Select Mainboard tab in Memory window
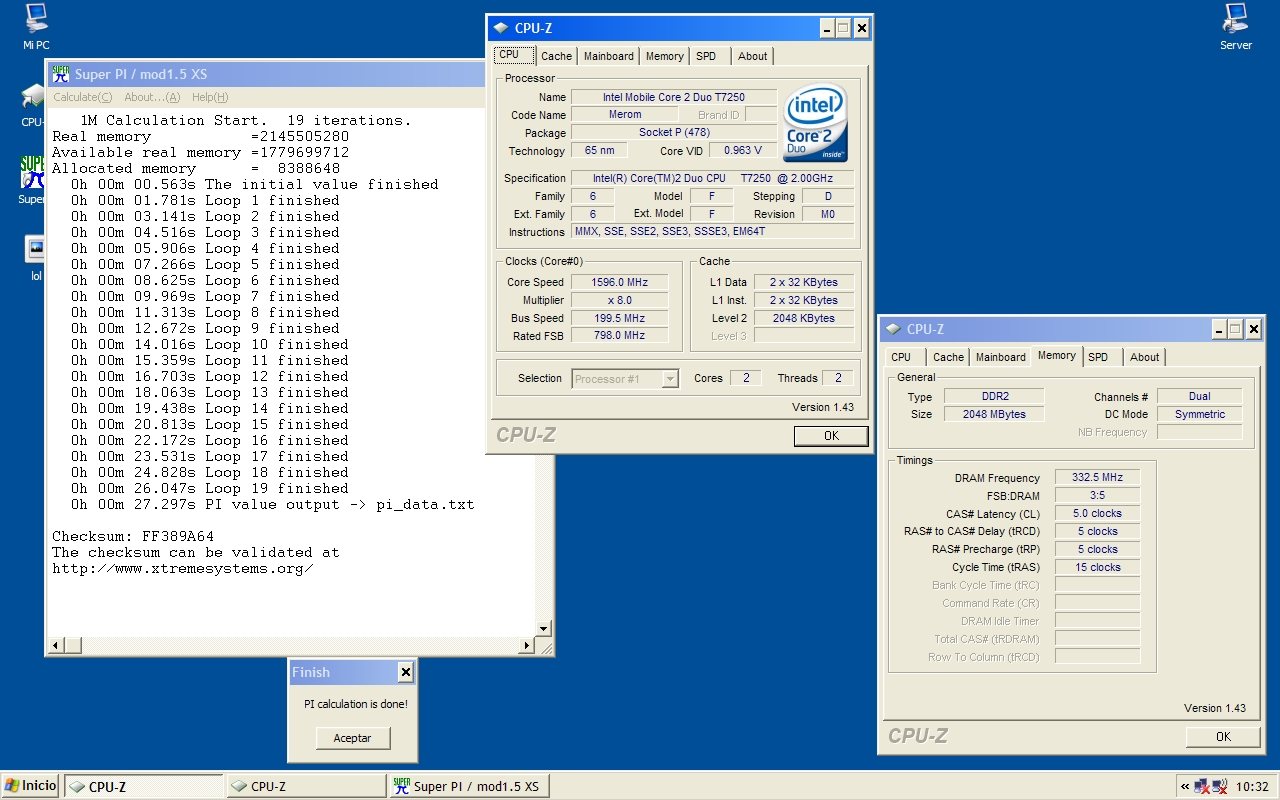This screenshot has height=800, width=1280. tap(1001, 357)
